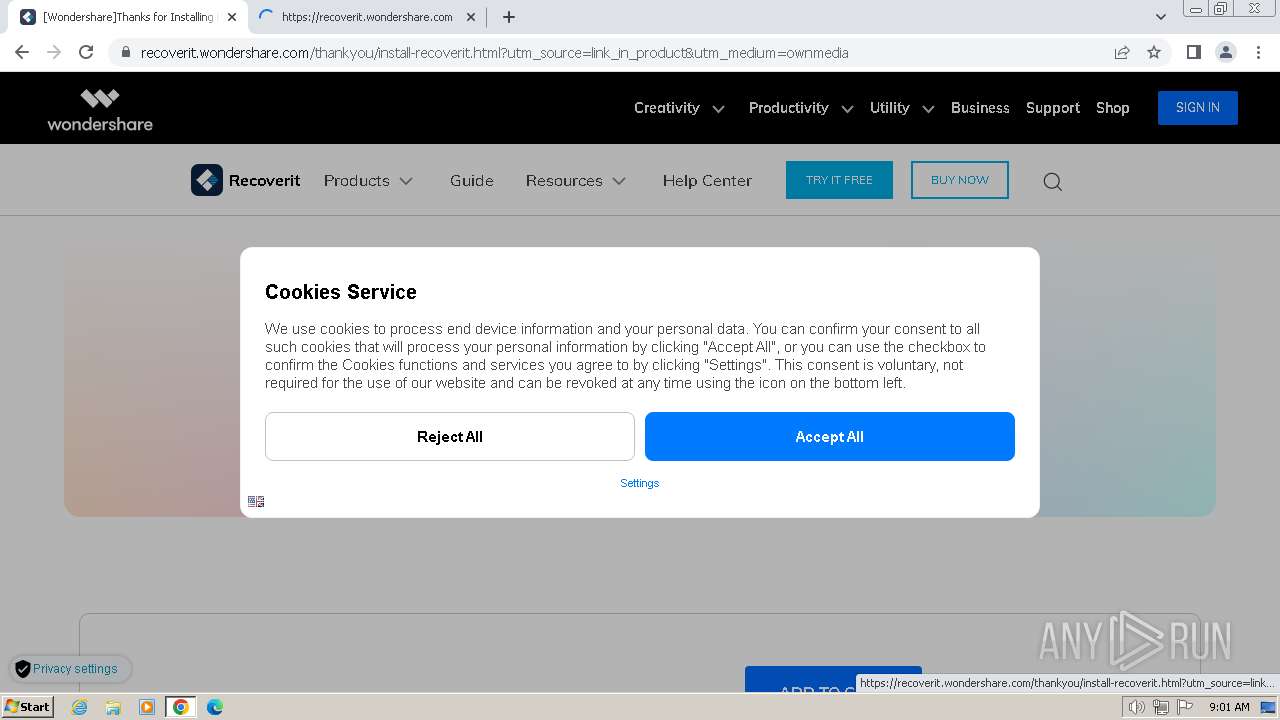Share this page icon in address bar
1280x720 pixels.
pyautogui.click(x=1122, y=52)
